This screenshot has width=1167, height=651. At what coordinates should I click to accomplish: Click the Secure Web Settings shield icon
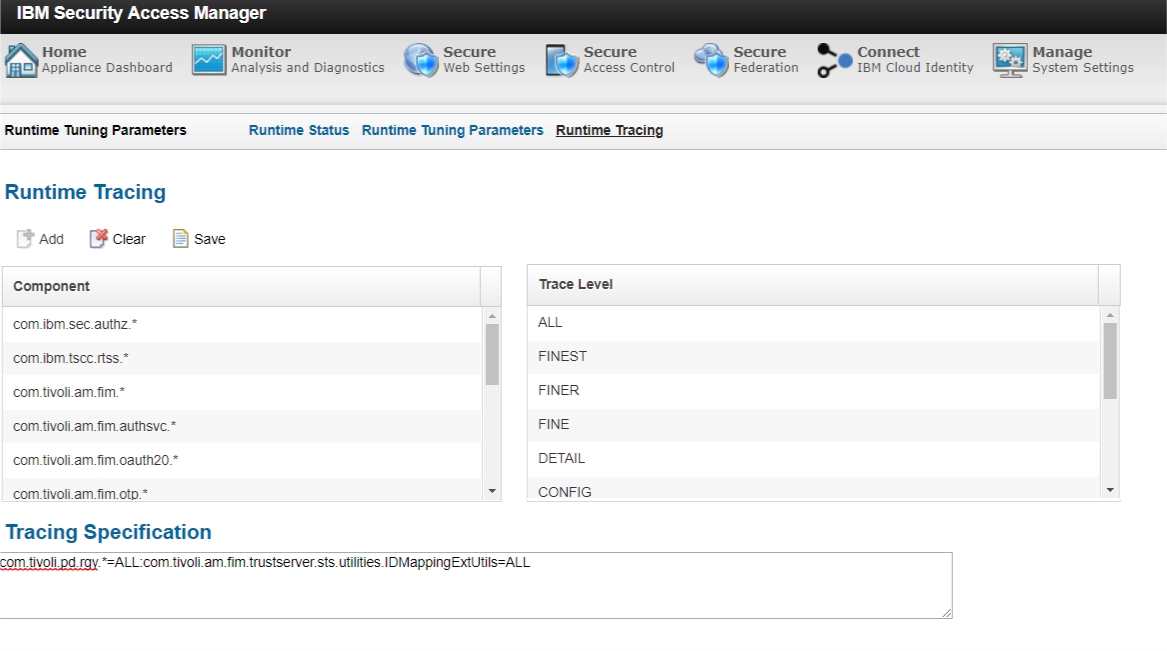420,60
